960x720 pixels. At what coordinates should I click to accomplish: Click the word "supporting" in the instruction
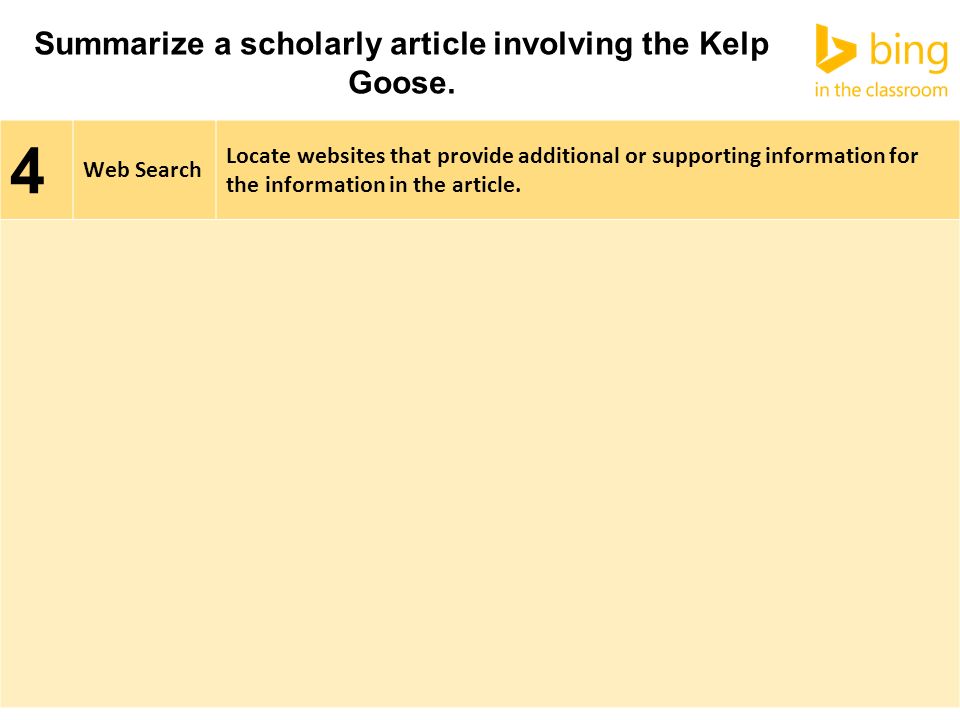706,157
